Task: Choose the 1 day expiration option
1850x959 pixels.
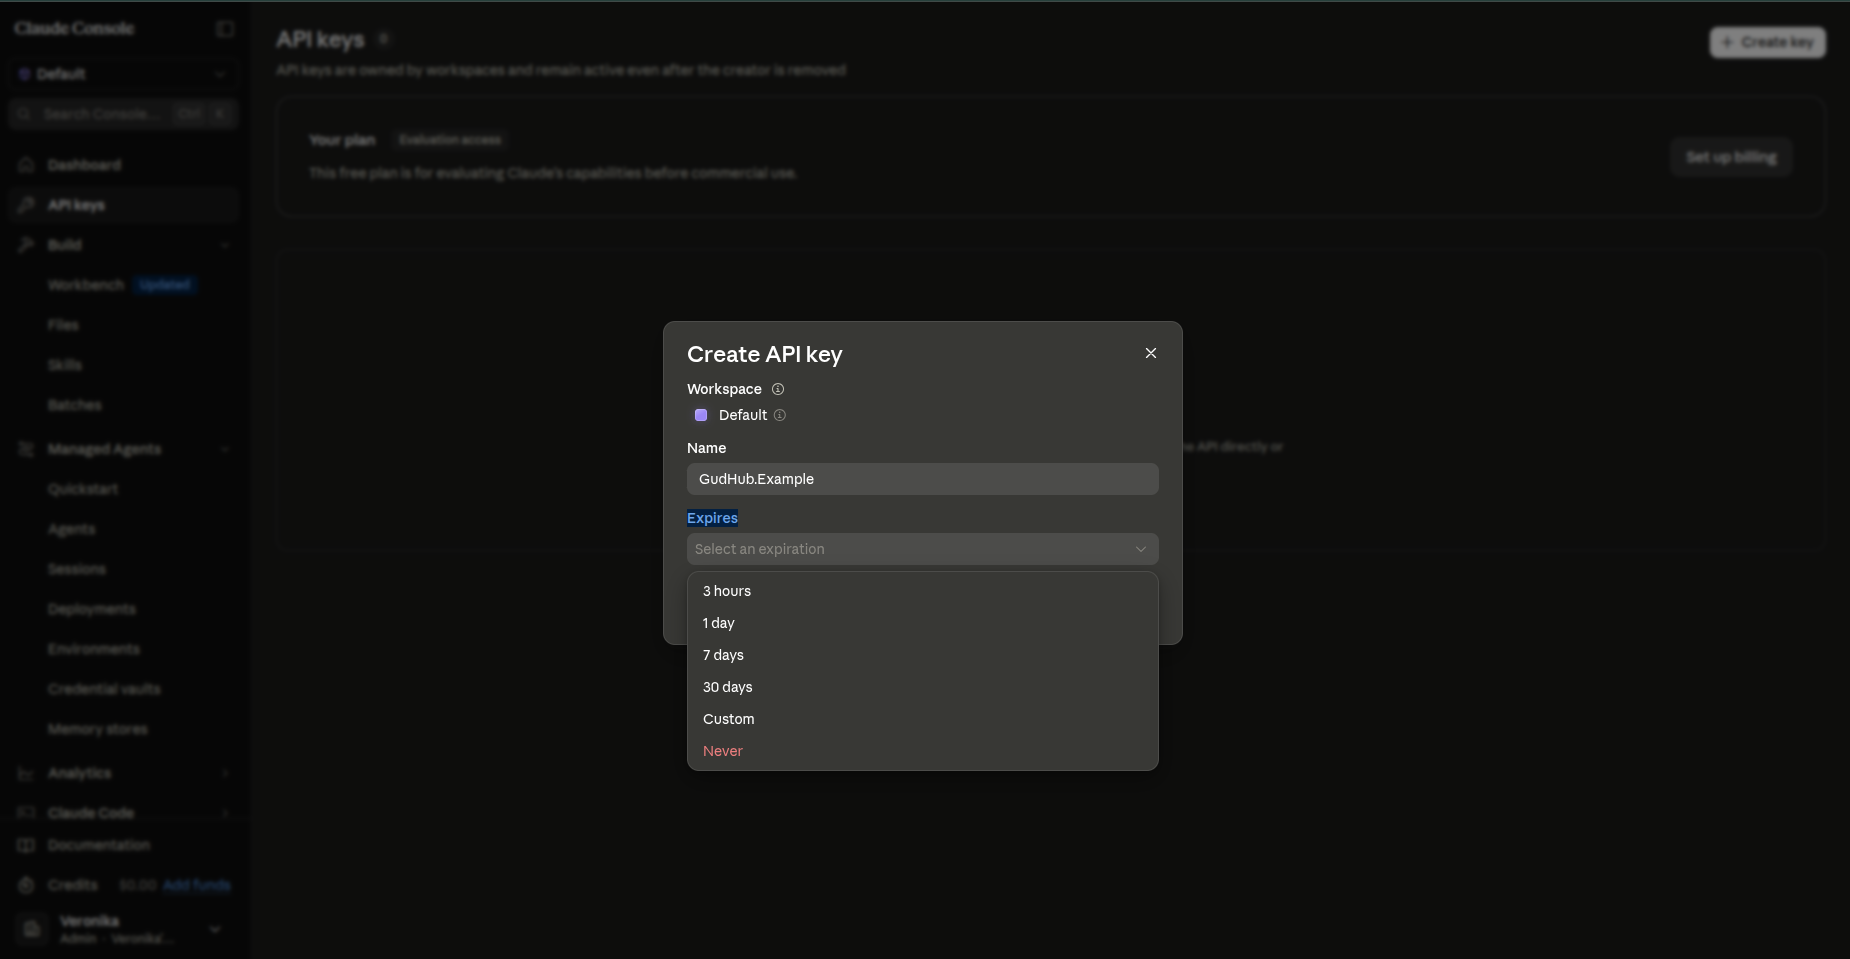Action: (922, 623)
